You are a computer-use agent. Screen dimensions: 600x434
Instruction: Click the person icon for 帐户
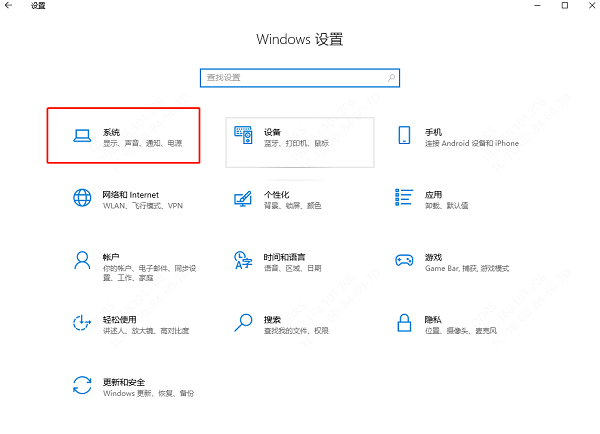[x=82, y=260]
